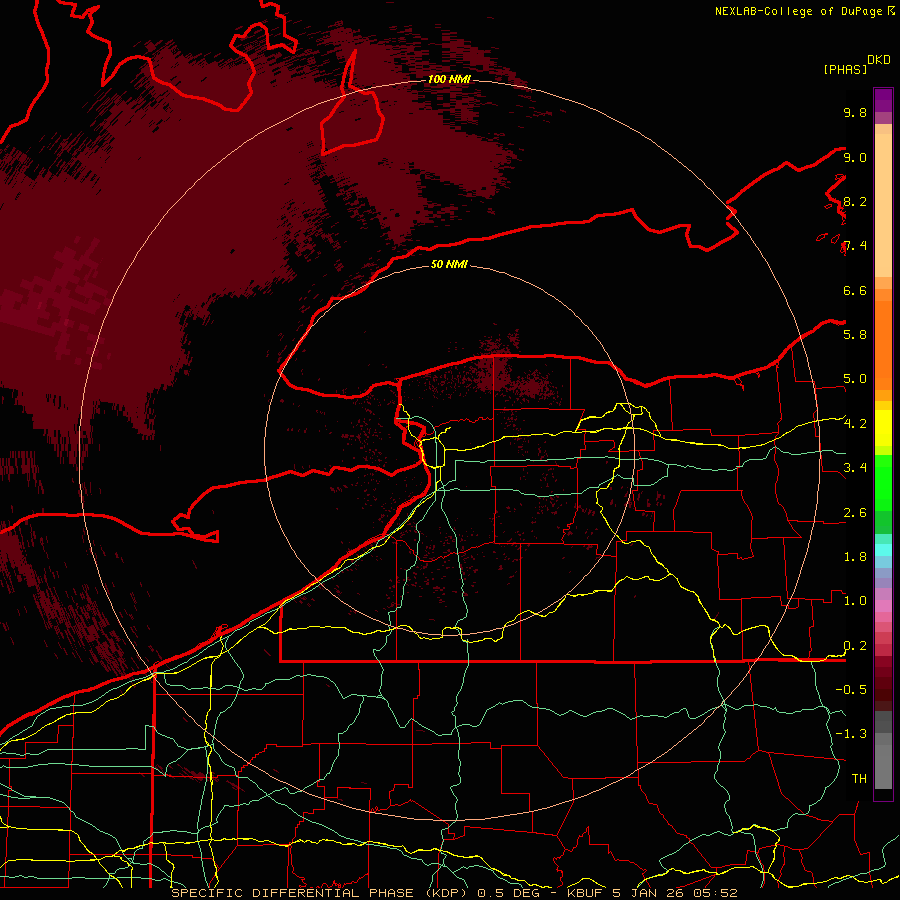Click the 5.0 scale value
Screen dimensions: 900x900
pos(855,379)
